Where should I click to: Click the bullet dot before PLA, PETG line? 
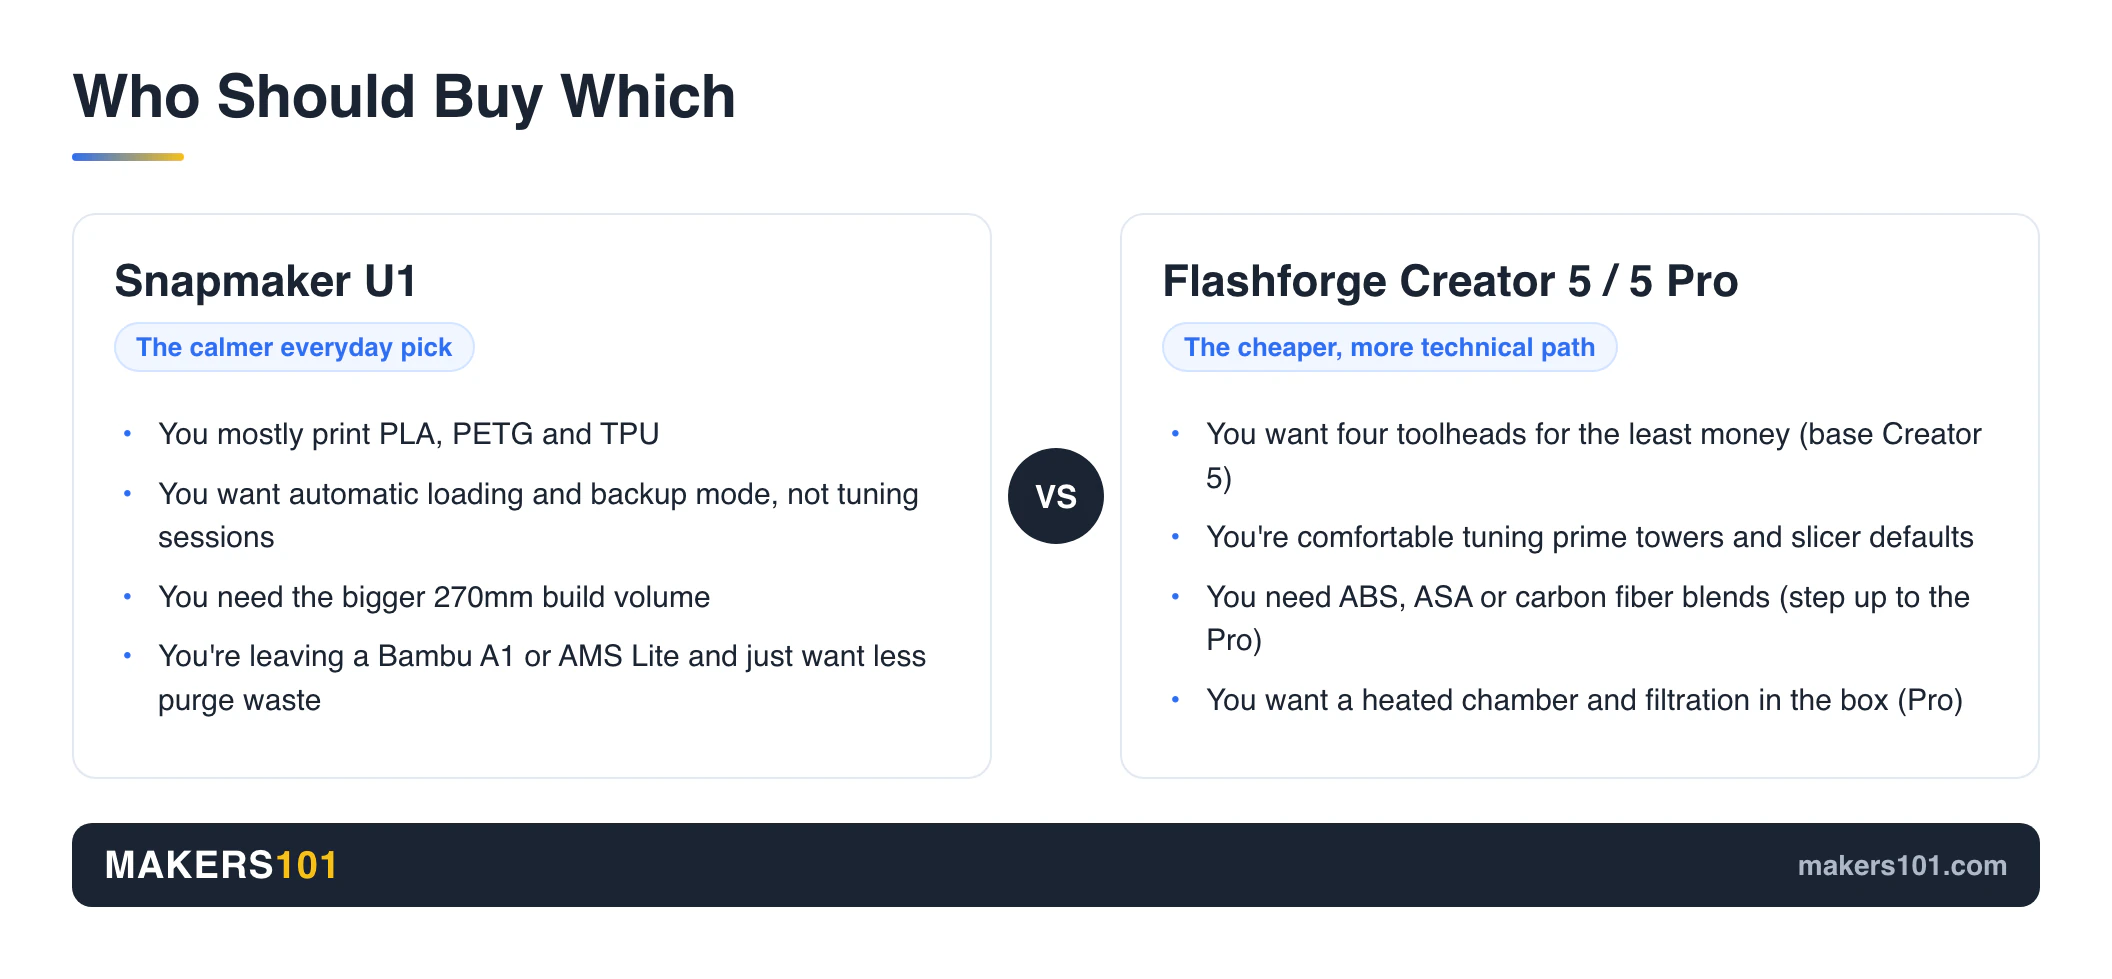click(x=127, y=434)
